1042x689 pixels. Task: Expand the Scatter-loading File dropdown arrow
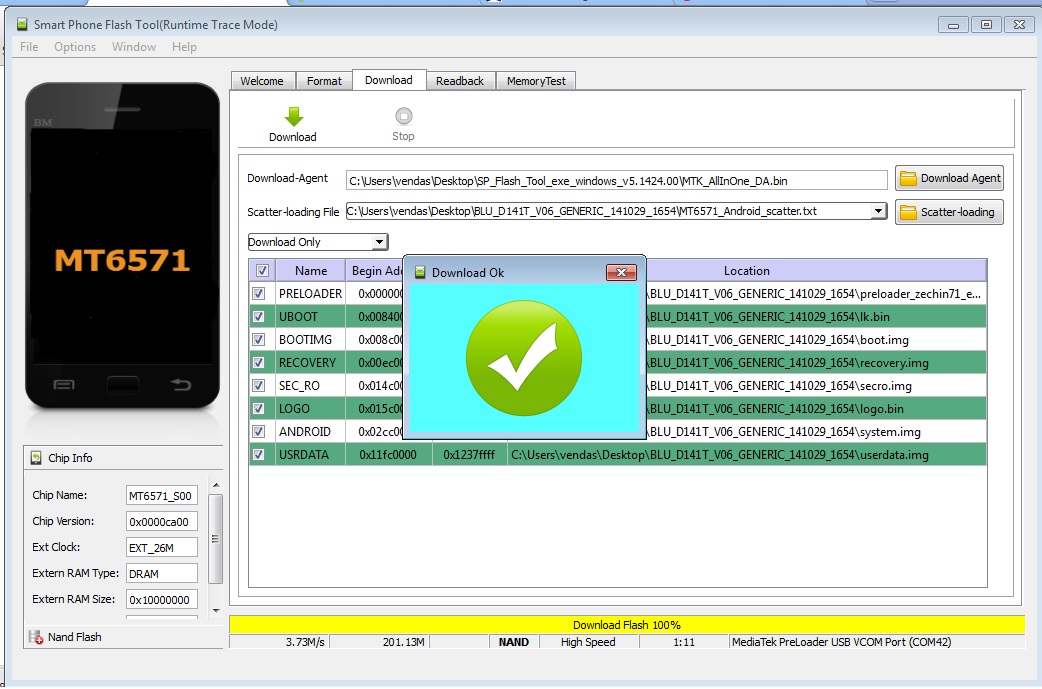click(x=878, y=211)
